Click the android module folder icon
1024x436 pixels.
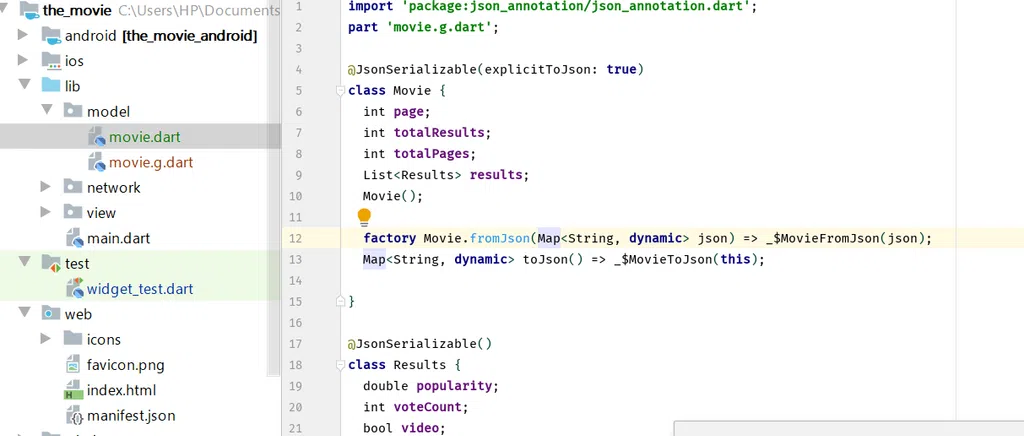51,35
